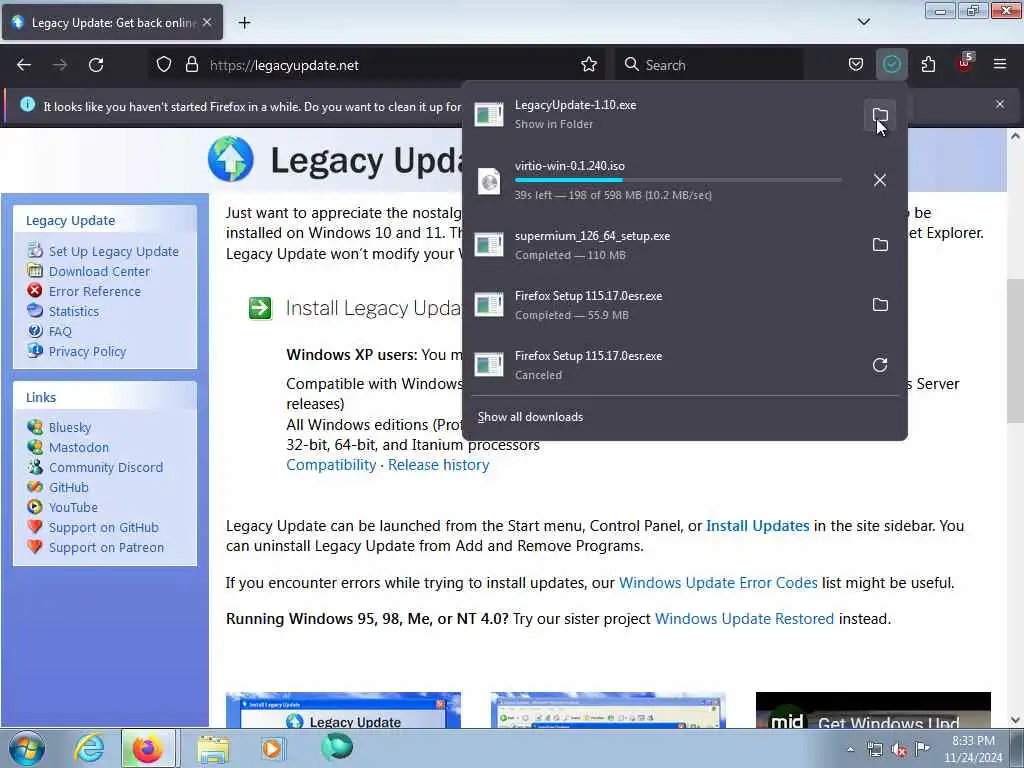Open a new browser tab
The image size is (1024, 768).
point(244,23)
